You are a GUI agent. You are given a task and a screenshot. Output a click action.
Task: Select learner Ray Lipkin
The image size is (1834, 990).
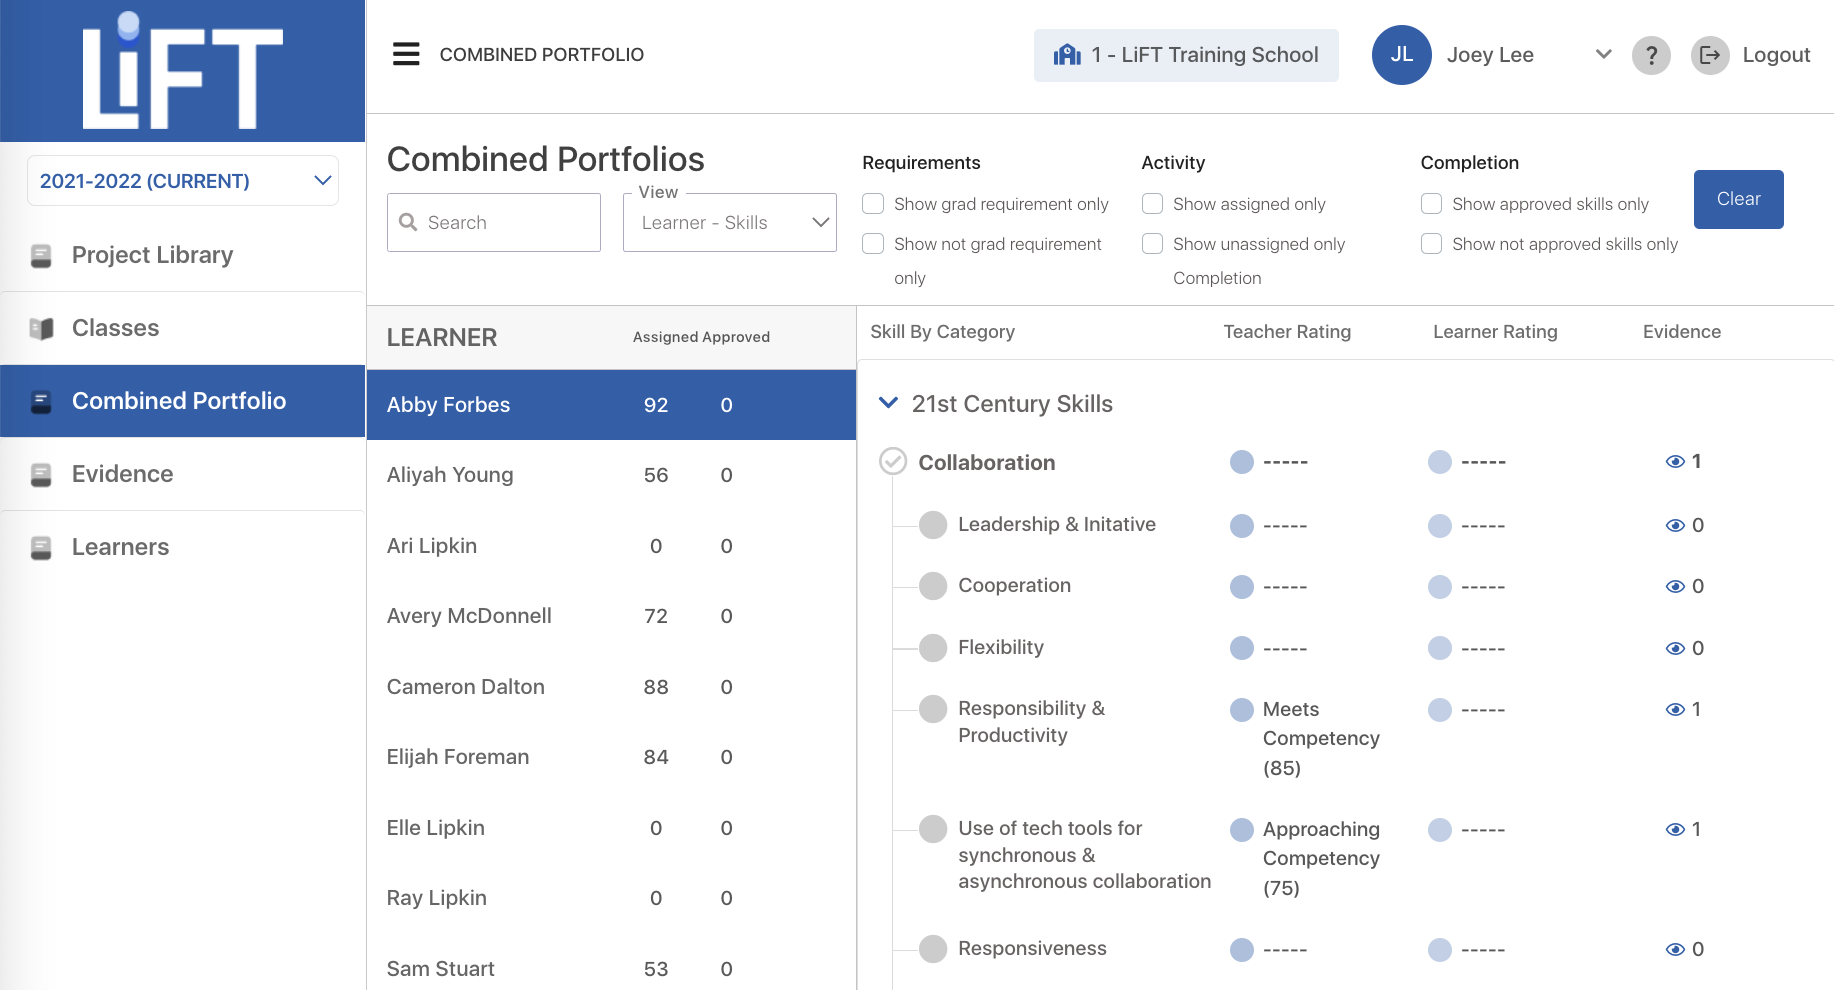(x=611, y=898)
